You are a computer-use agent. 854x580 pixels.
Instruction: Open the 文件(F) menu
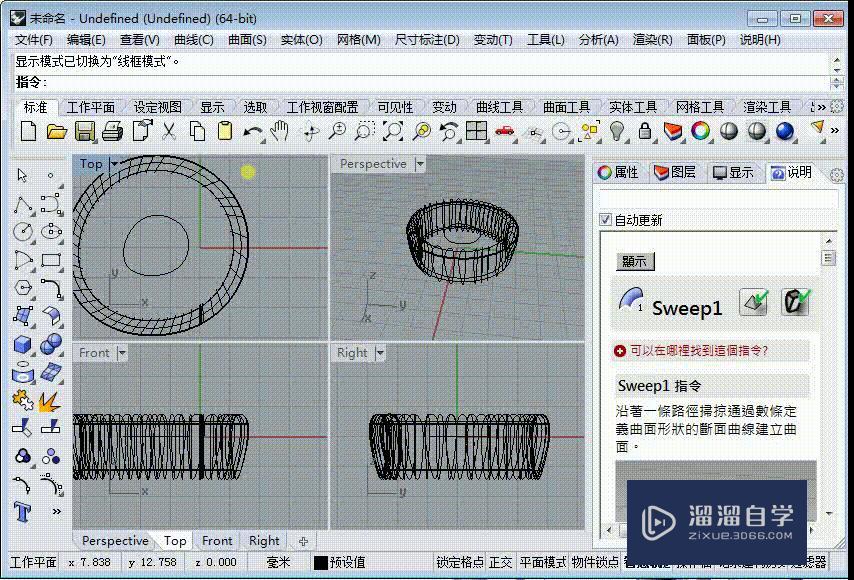[34, 40]
